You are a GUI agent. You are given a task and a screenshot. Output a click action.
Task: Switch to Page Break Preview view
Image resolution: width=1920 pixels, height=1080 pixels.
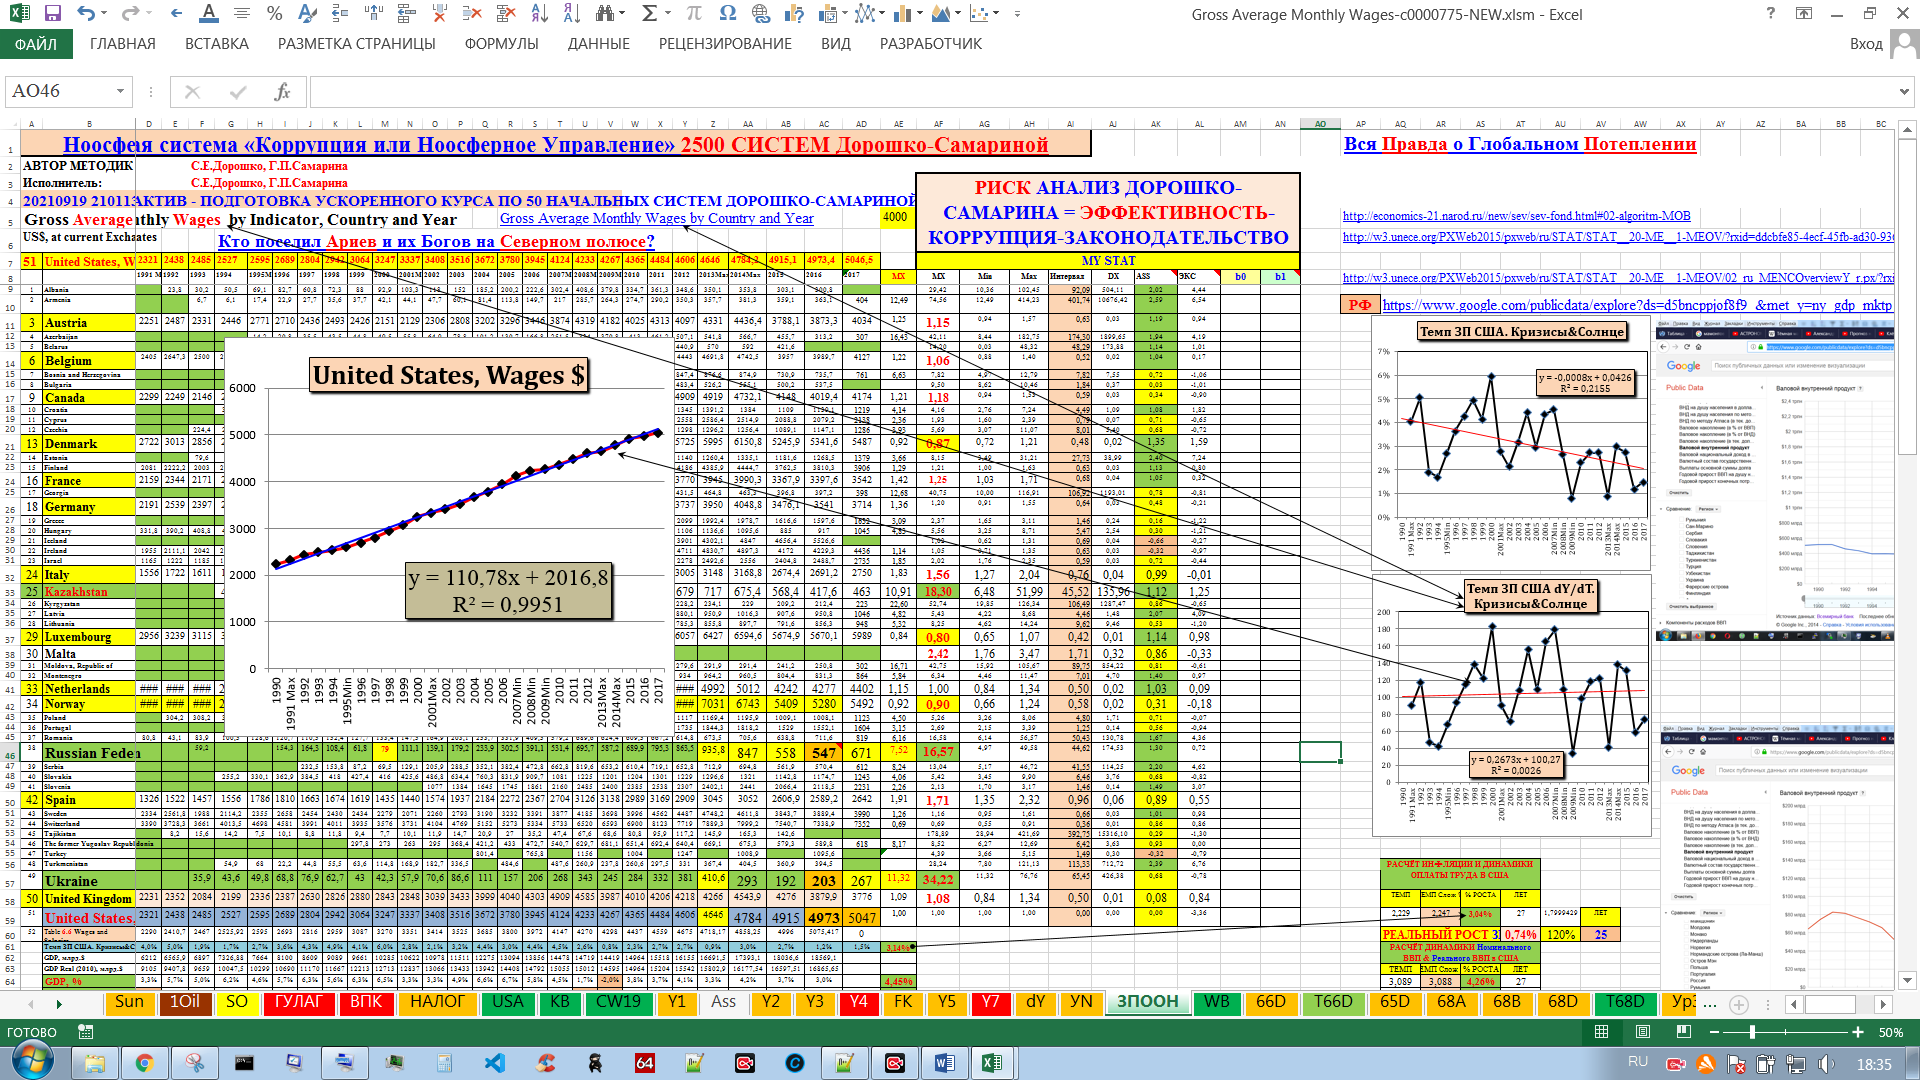point(1684,1032)
